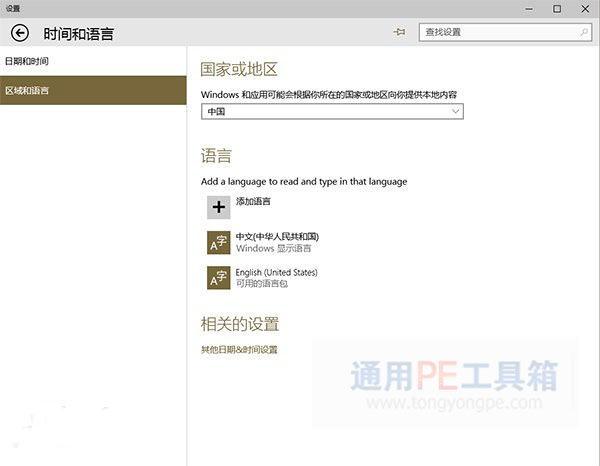Select the 中文(中华人民共和国) language icon
The height and width of the screenshot is (466, 600).
tap(218, 243)
